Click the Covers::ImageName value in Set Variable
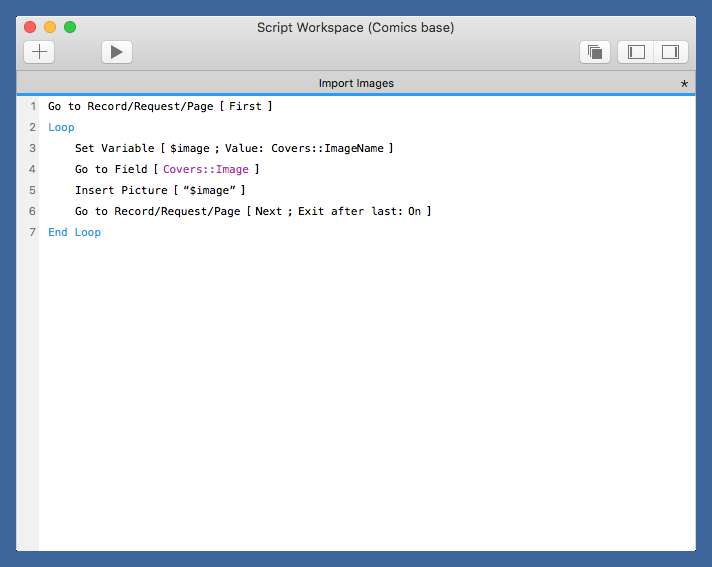This screenshot has width=712, height=567. [327, 148]
